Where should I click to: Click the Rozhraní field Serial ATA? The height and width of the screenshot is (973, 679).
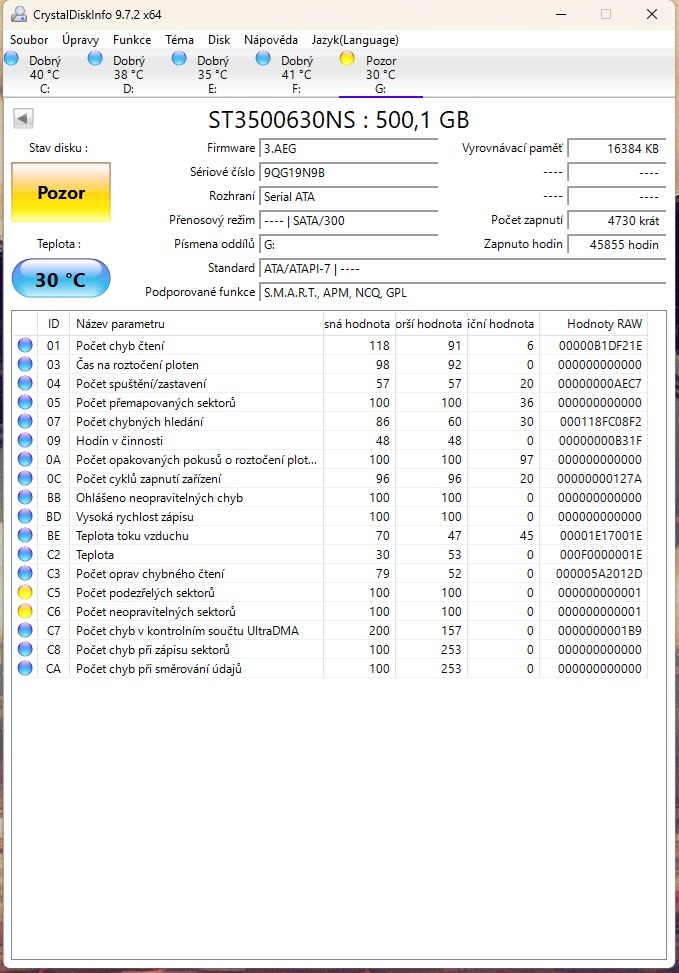[x=348, y=197]
